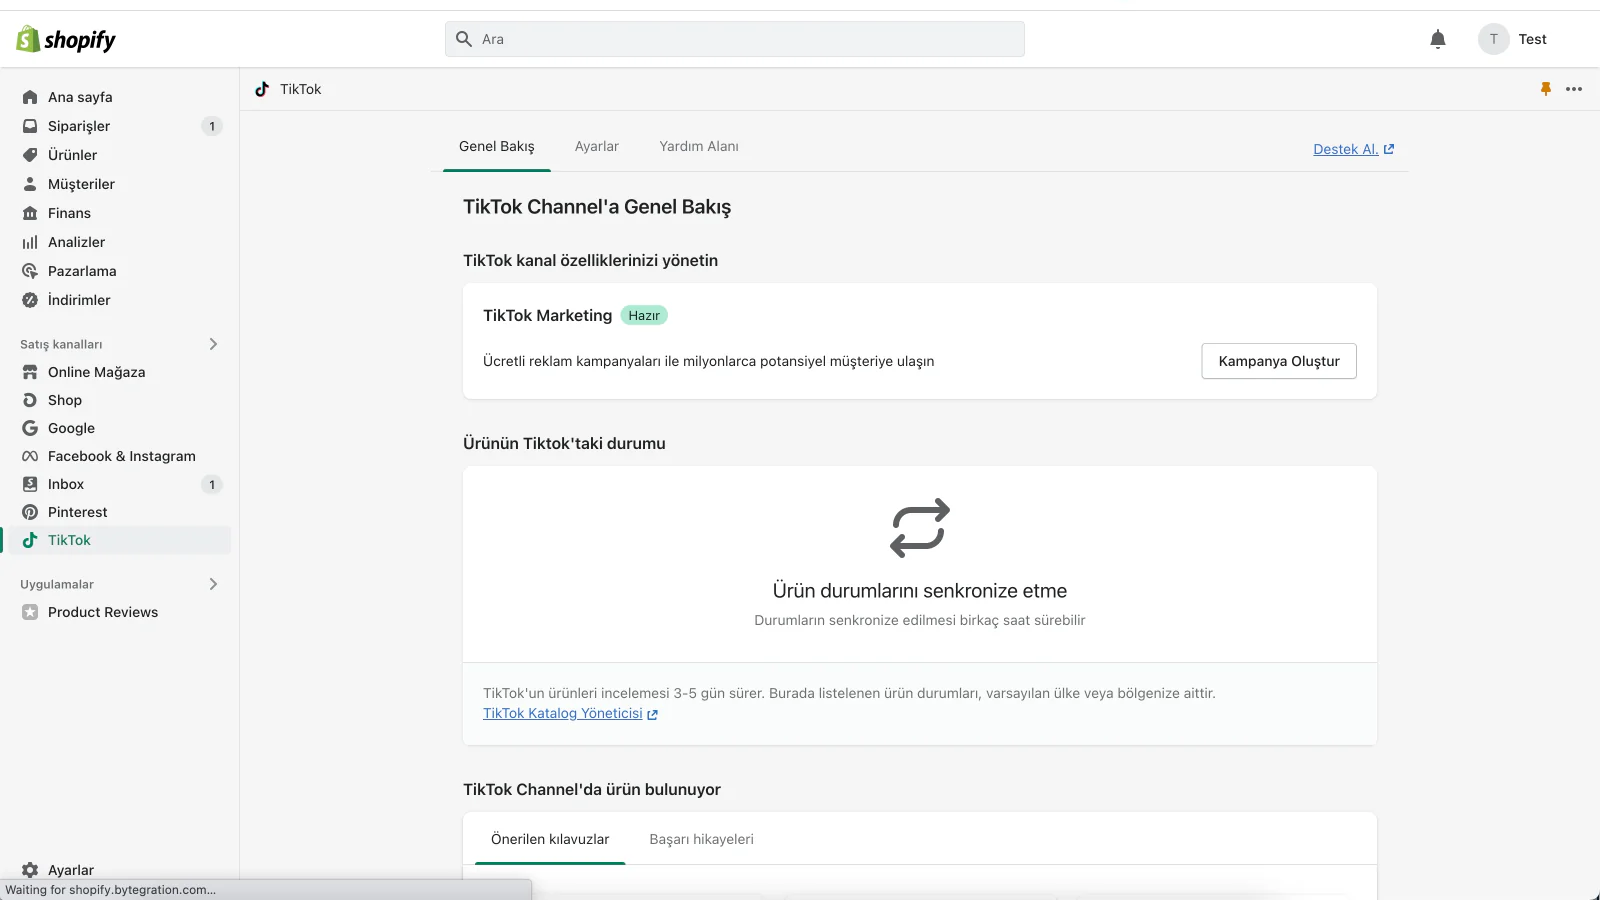The height and width of the screenshot is (900, 1600).
Task: Open the TikTok Katalog Yöneticisi link
Action: [x=570, y=713]
